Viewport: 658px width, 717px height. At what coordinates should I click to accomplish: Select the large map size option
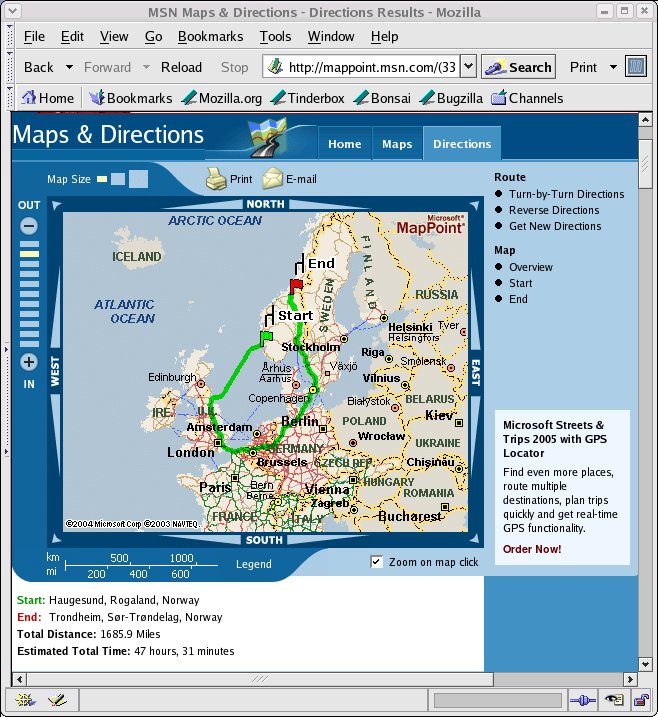(x=138, y=179)
